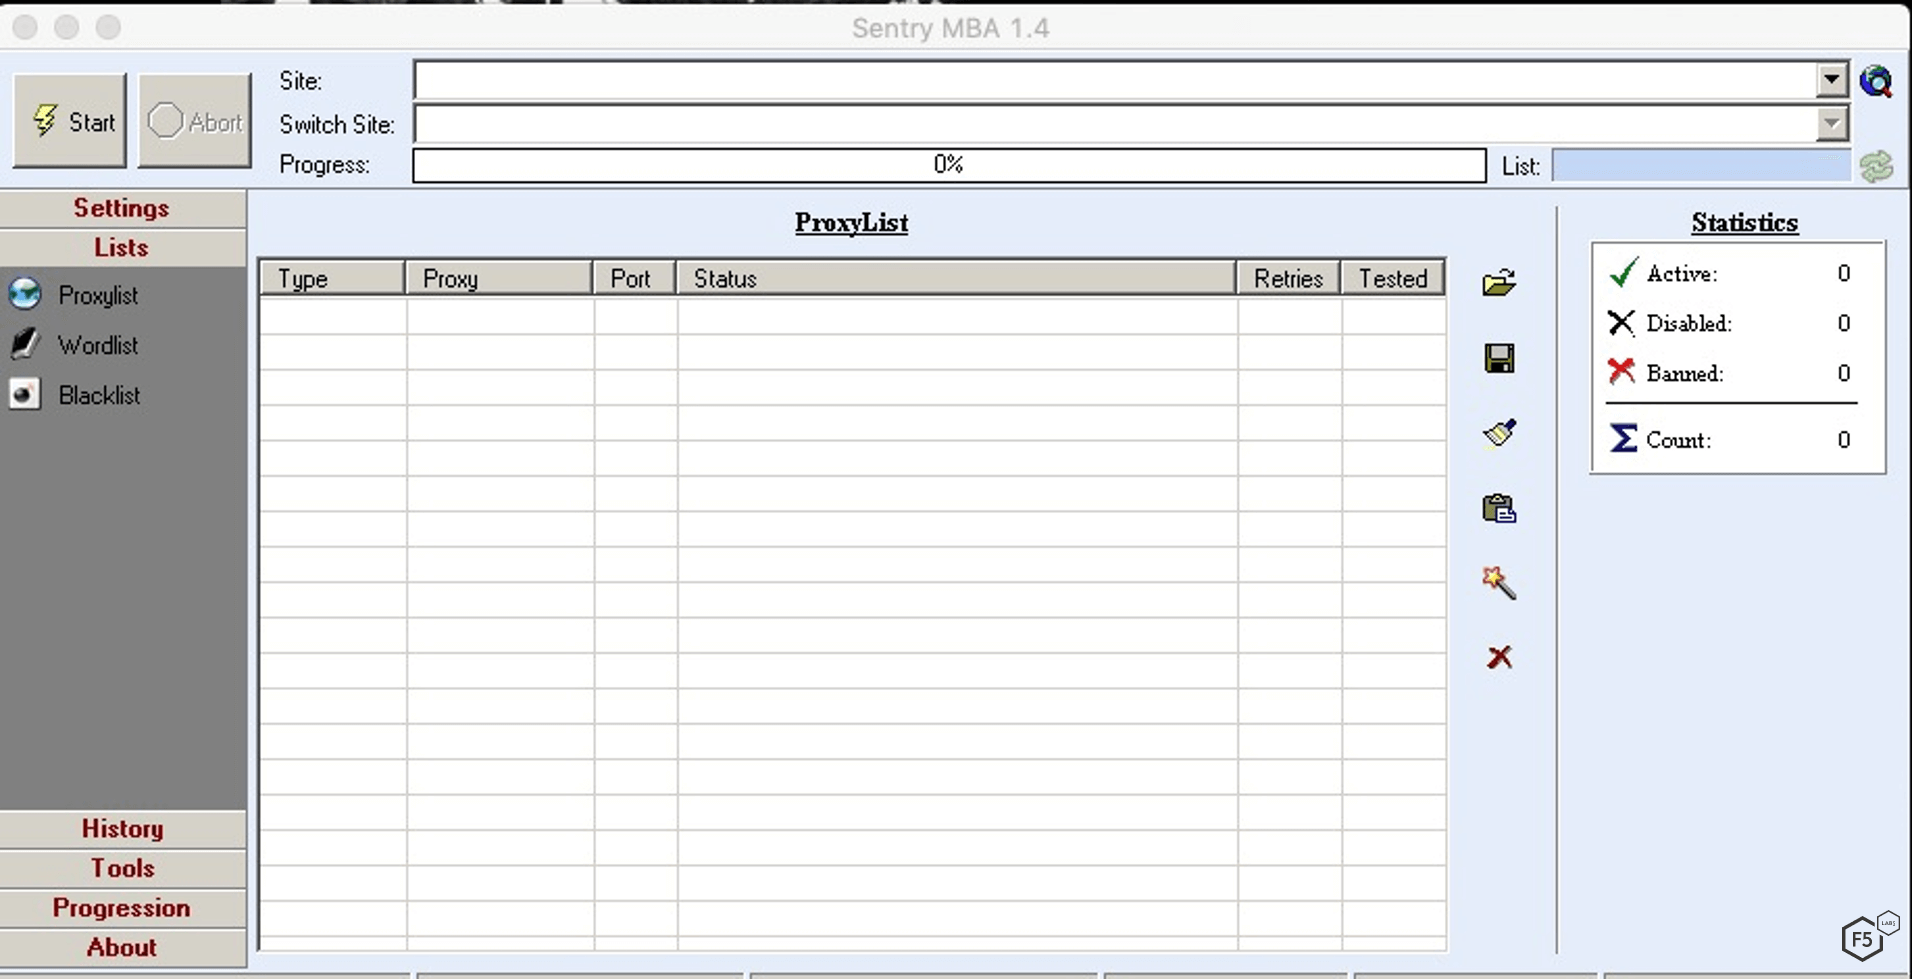Click the Progress bar showing 0%
This screenshot has width=1912, height=979.
[948, 165]
